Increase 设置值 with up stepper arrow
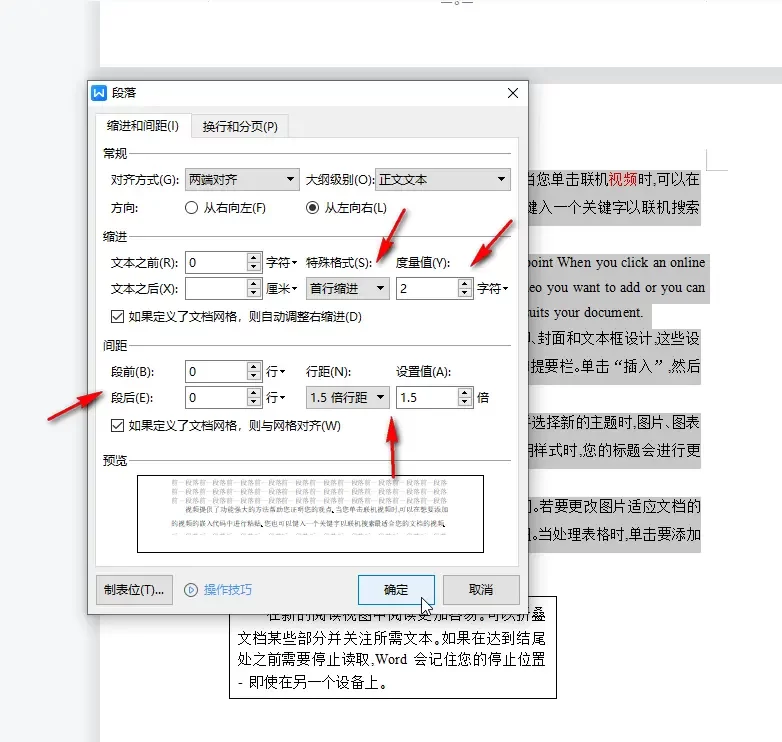The image size is (782, 742). click(465, 392)
